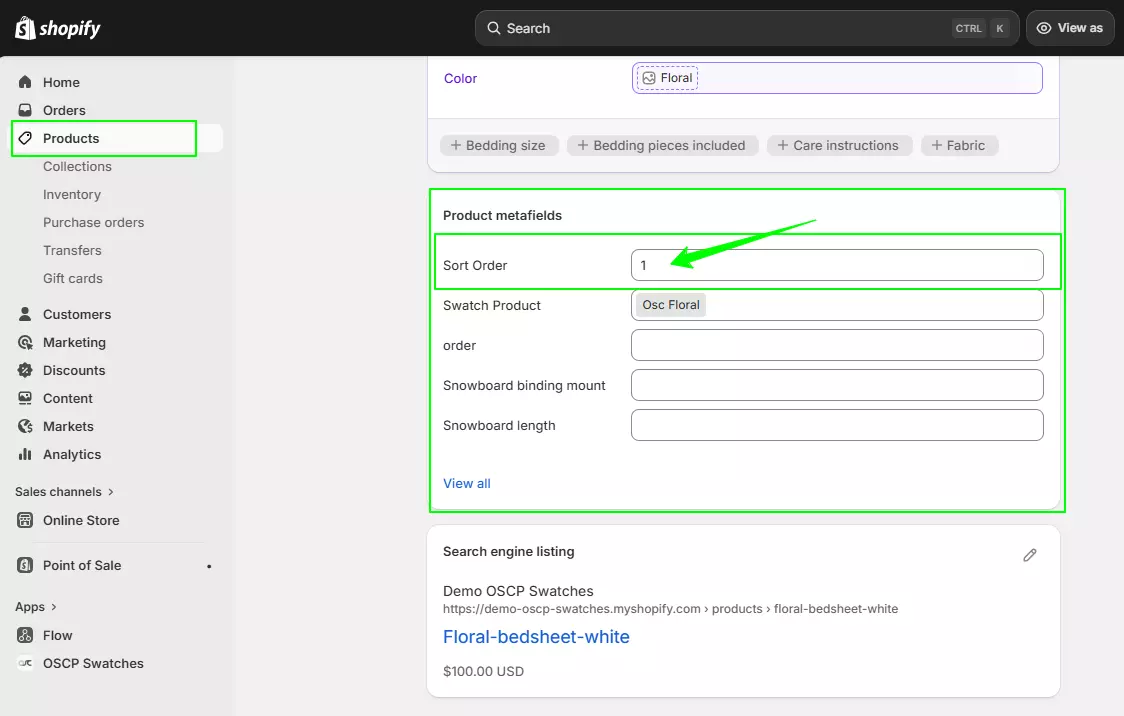Click the Home icon in sidebar
1124x716 pixels.
(x=25, y=82)
